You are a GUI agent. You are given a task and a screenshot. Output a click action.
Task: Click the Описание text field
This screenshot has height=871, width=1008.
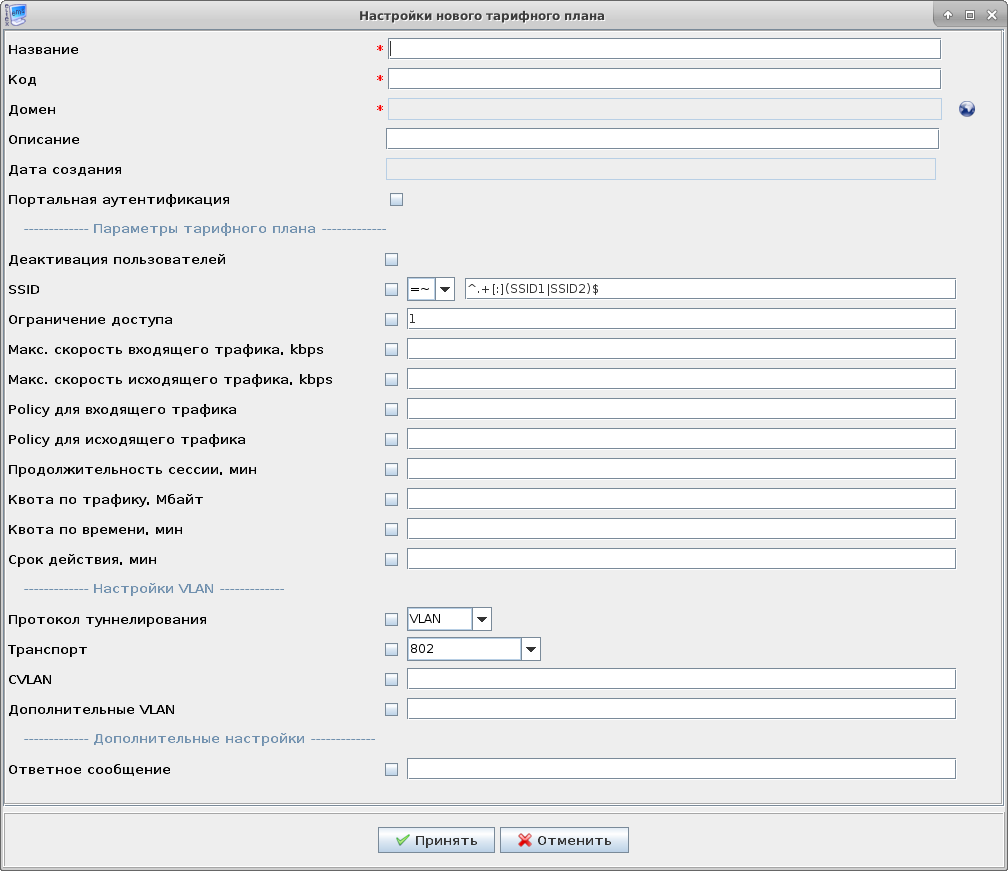[x=663, y=139]
